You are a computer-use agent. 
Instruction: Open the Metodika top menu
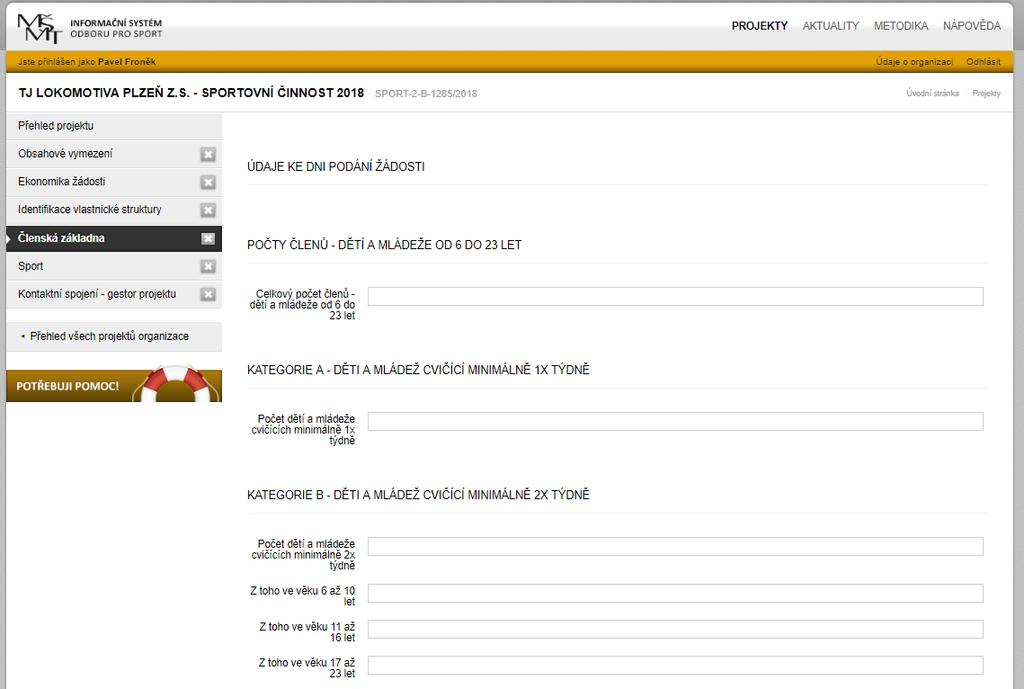point(901,26)
